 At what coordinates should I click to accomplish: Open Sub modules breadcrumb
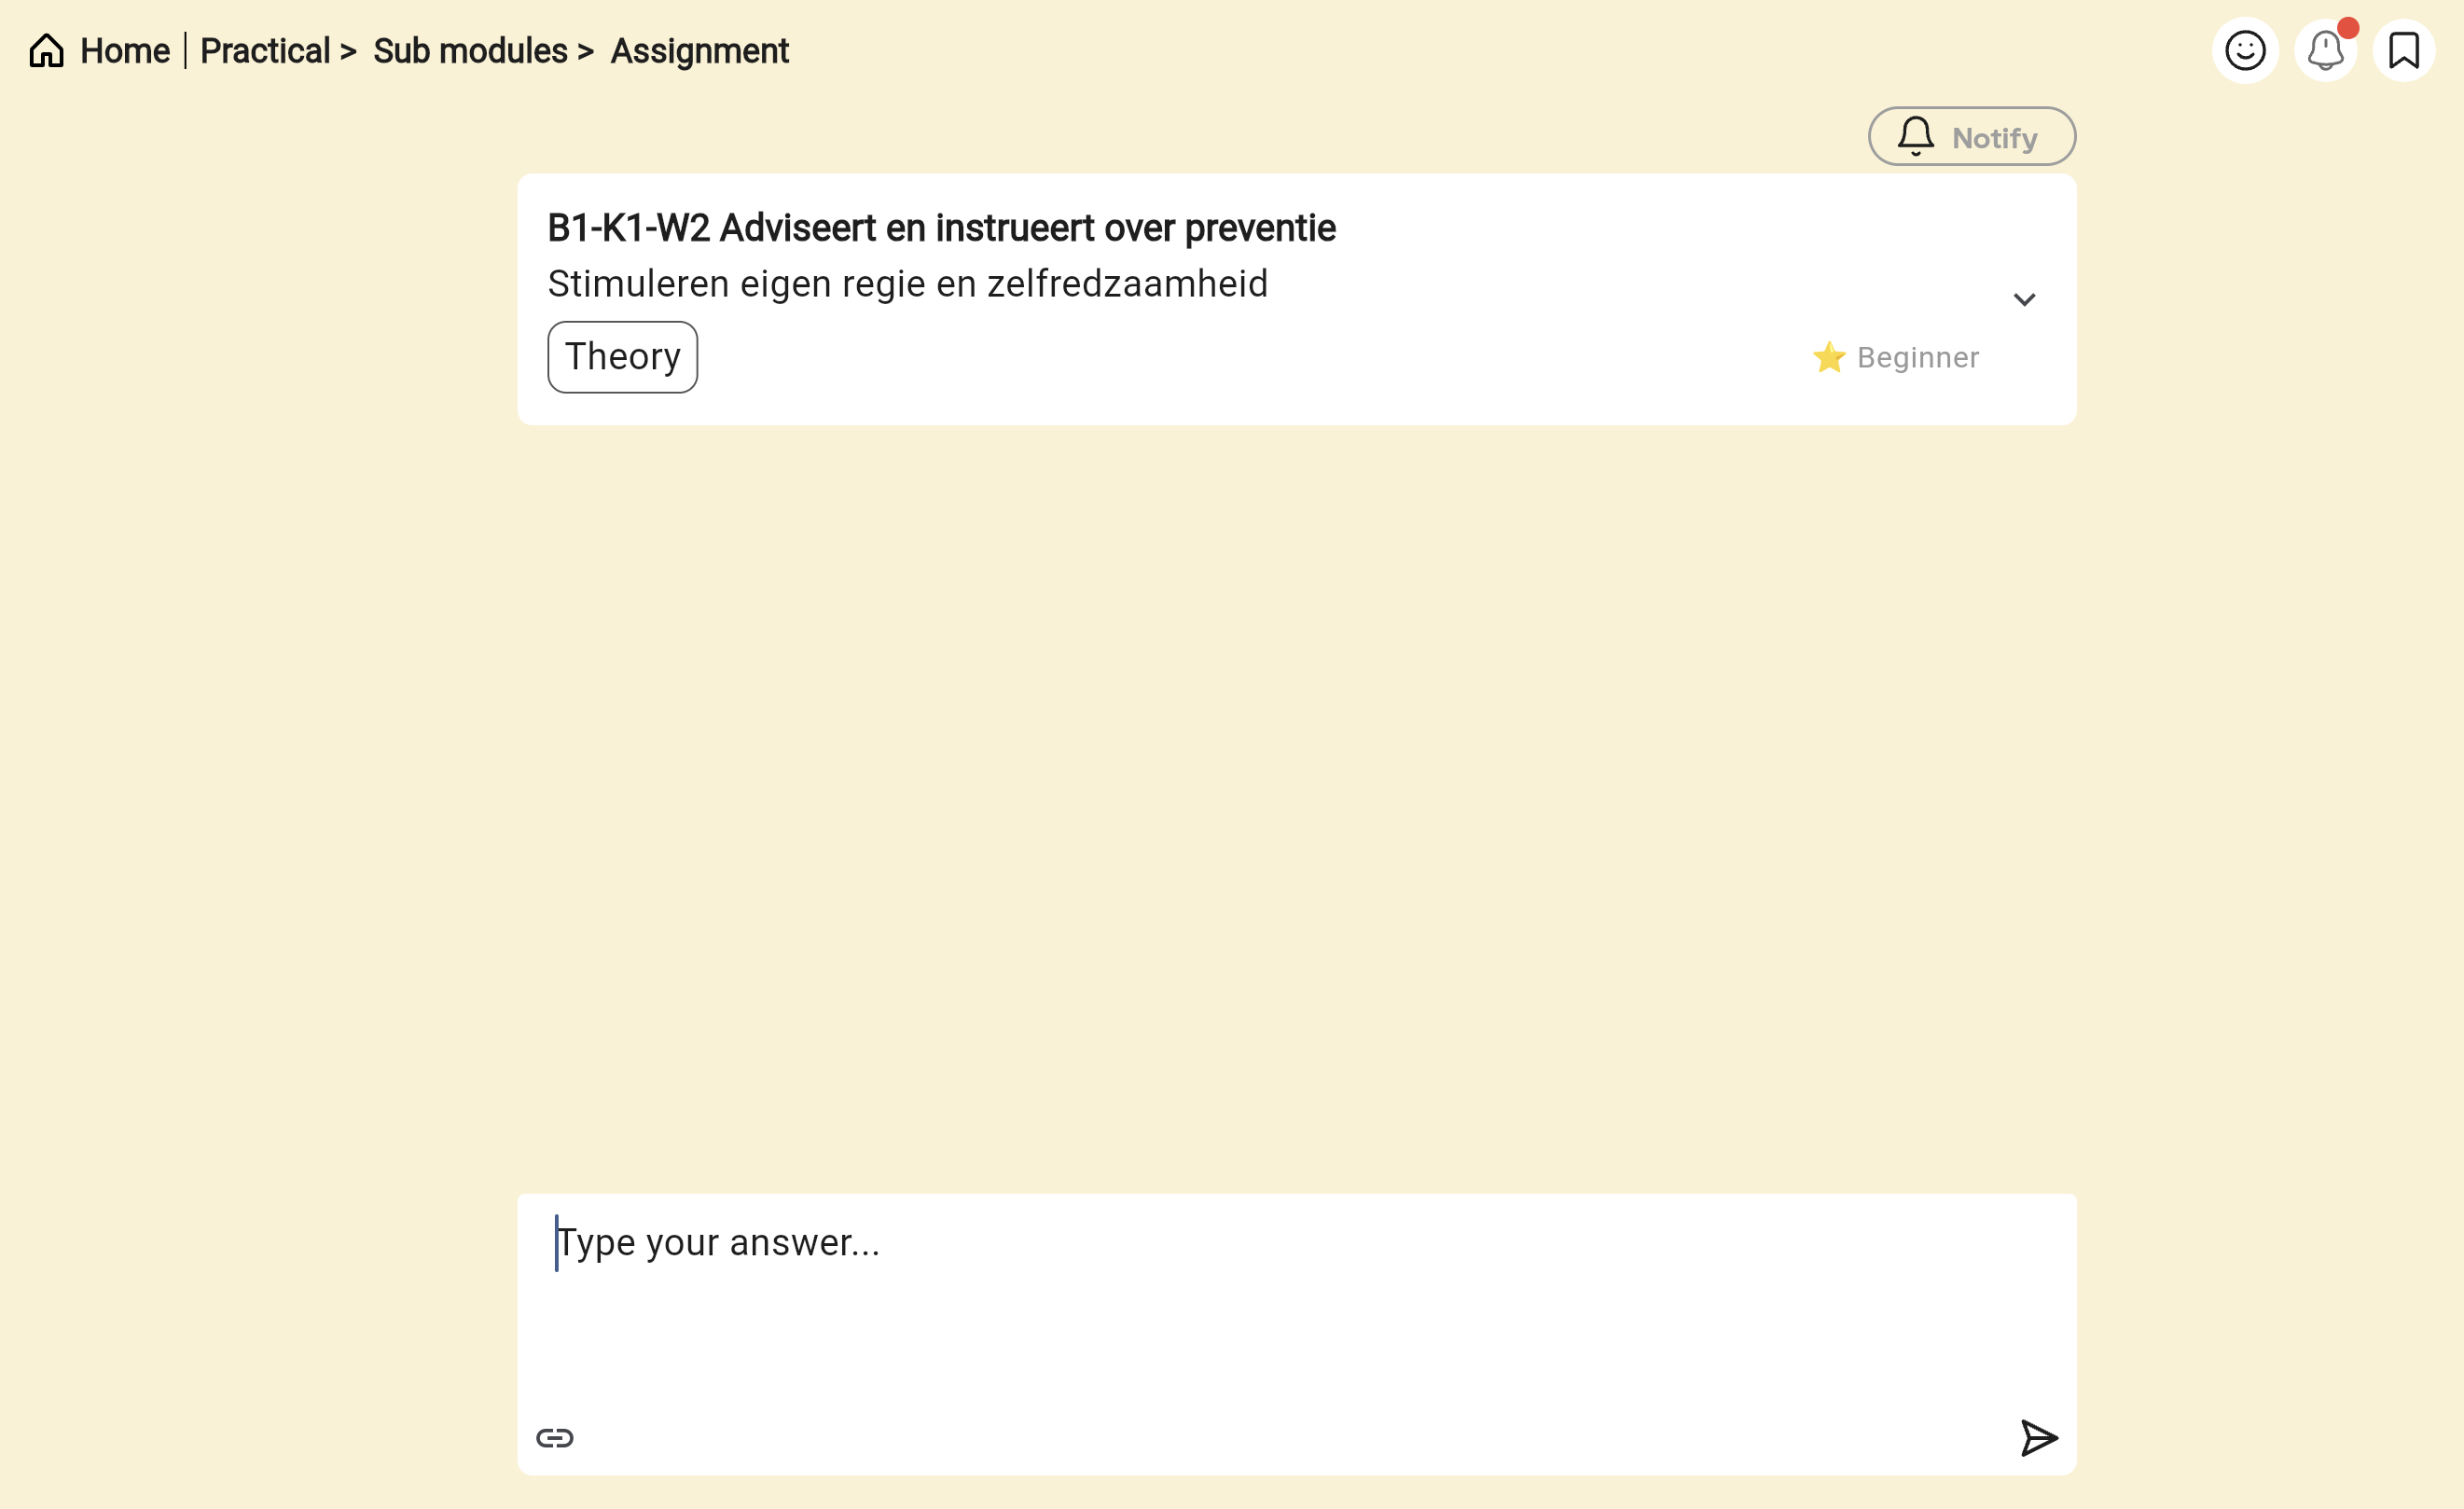(x=470, y=51)
